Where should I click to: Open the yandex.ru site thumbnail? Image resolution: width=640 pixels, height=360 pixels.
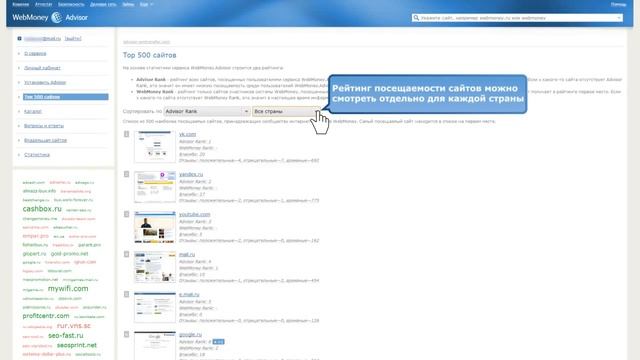click(155, 187)
